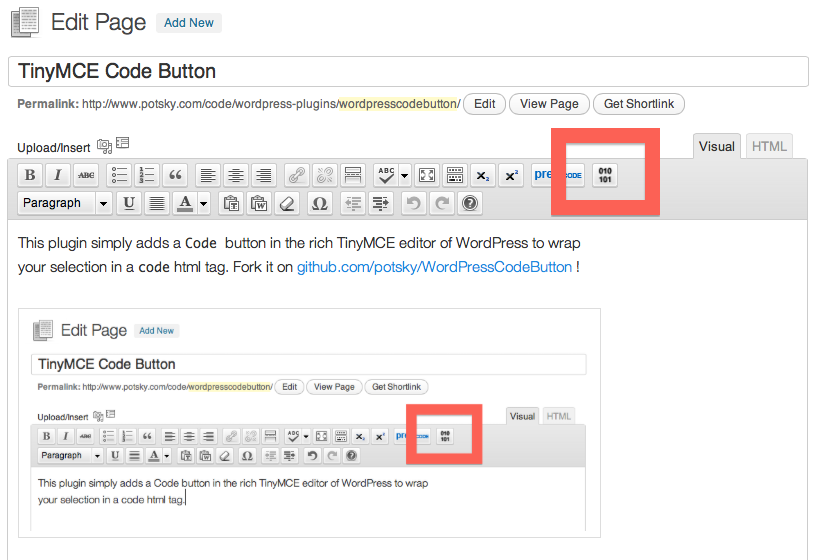Align text left in the main editor toolbar

click(208, 175)
